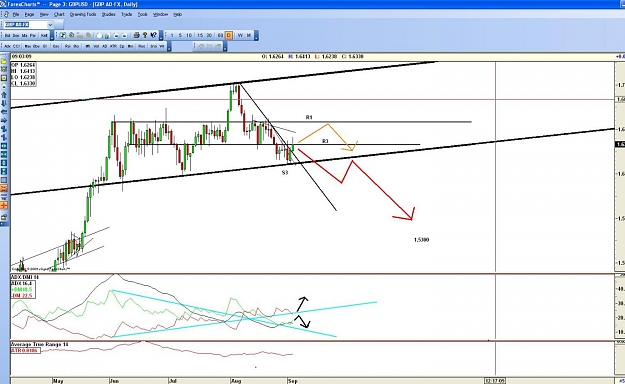Expand timeframe toolbar options after M
Image resolution: width=625 pixels, height=384 pixels.
(x=256, y=36)
